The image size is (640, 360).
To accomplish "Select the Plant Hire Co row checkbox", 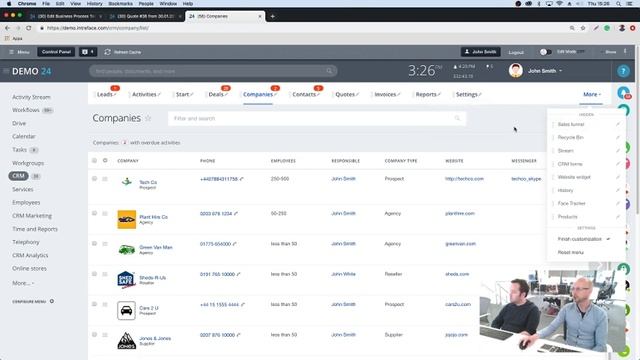I will click(94, 213).
